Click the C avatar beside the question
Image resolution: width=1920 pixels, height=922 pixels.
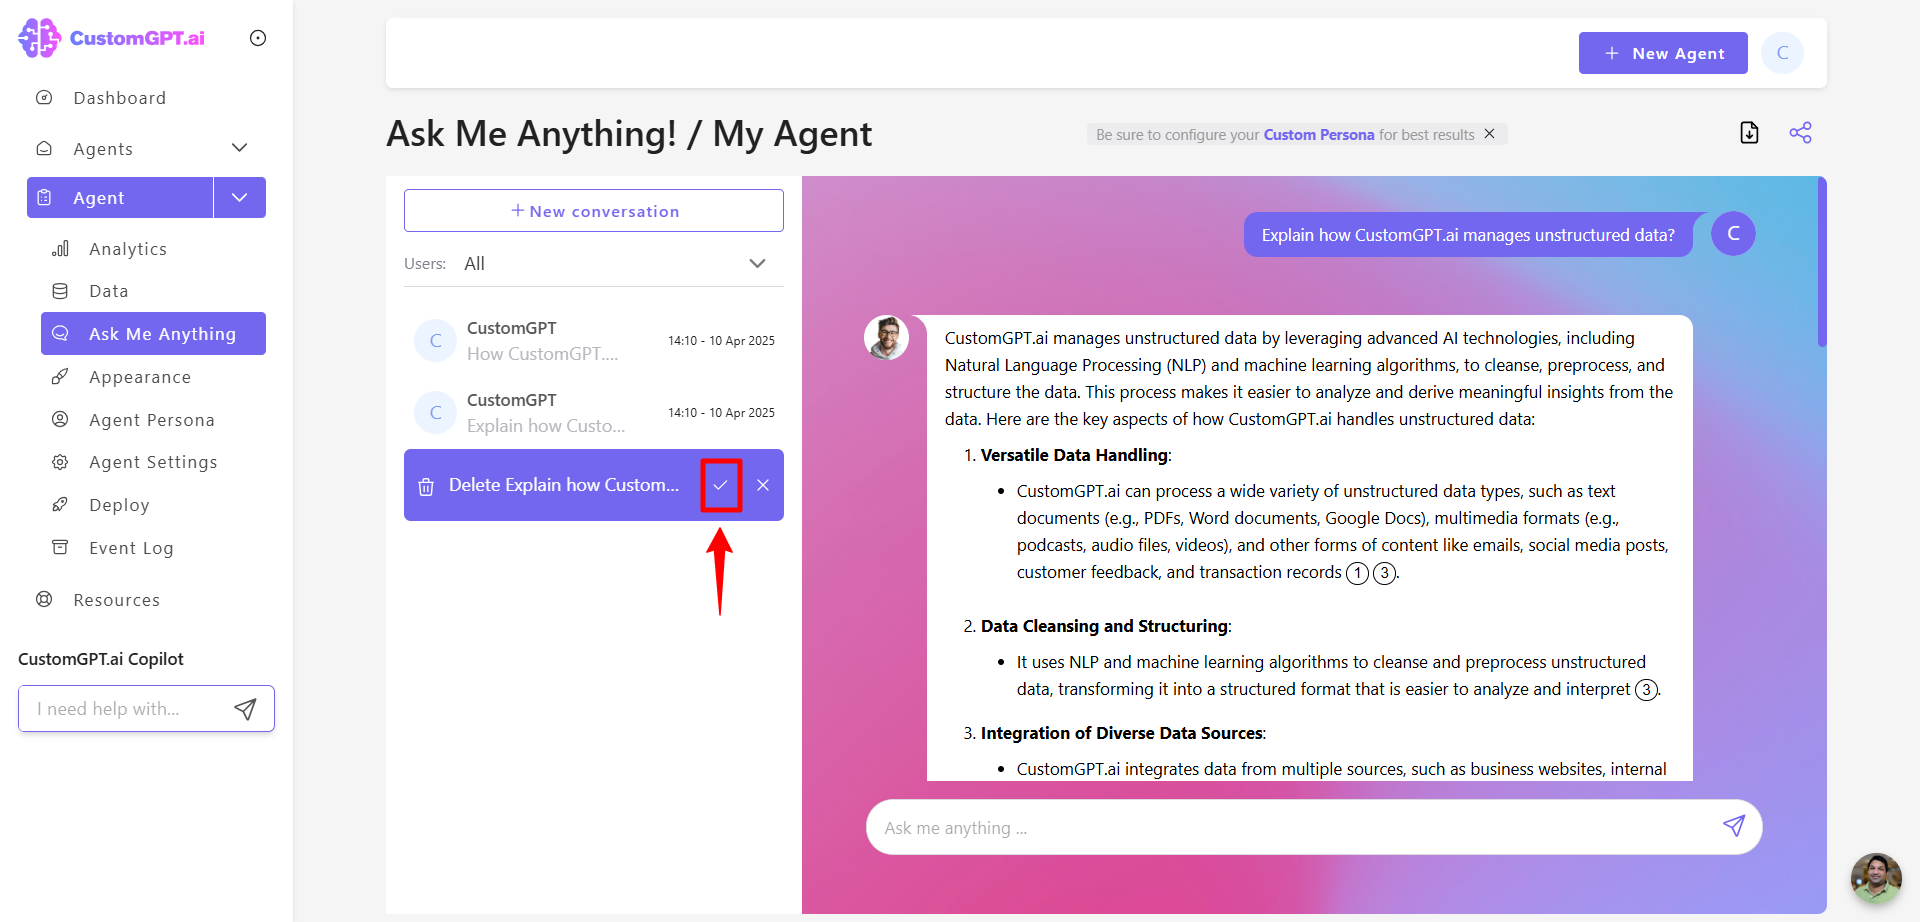pos(1733,233)
